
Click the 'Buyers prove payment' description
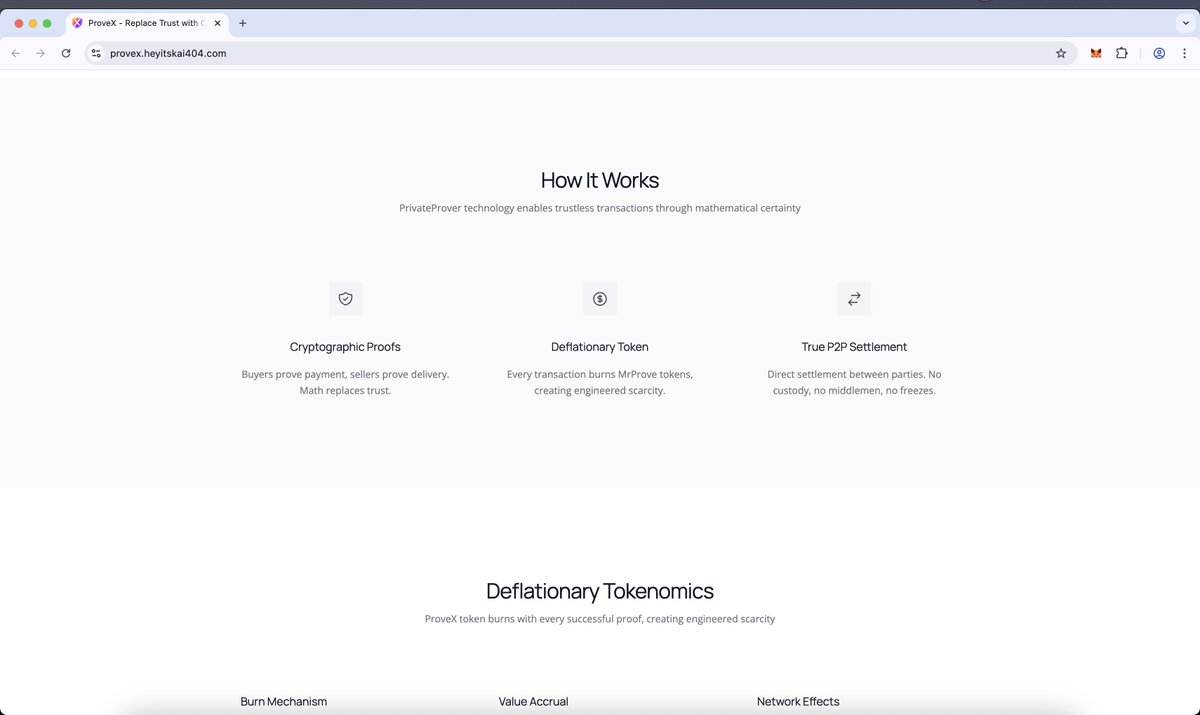[x=345, y=382]
